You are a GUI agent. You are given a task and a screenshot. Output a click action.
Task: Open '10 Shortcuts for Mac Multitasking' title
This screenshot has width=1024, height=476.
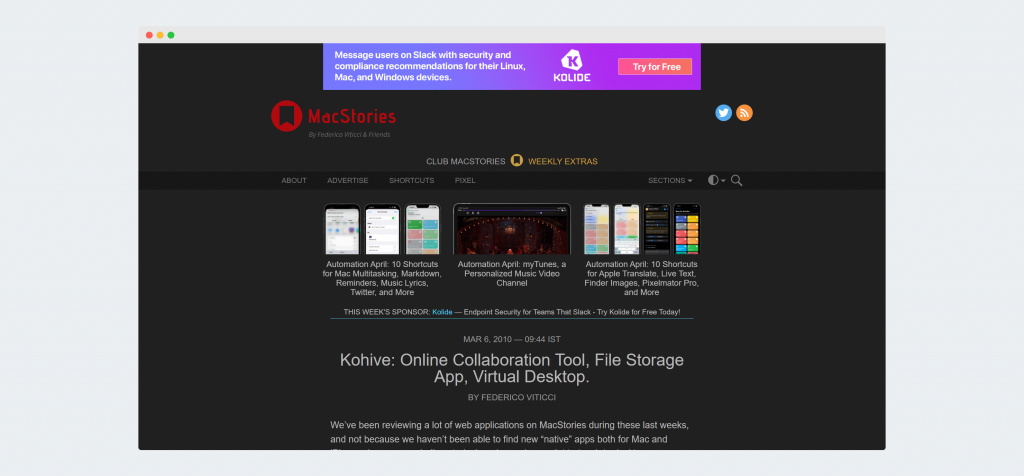(383, 278)
